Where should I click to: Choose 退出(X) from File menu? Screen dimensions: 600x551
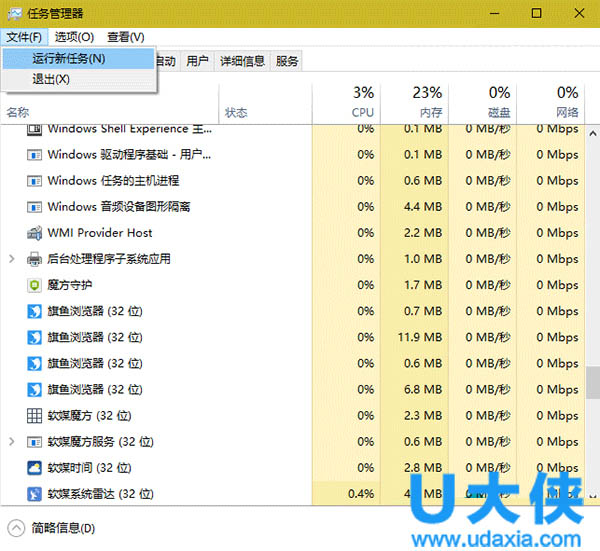[x=78, y=80]
